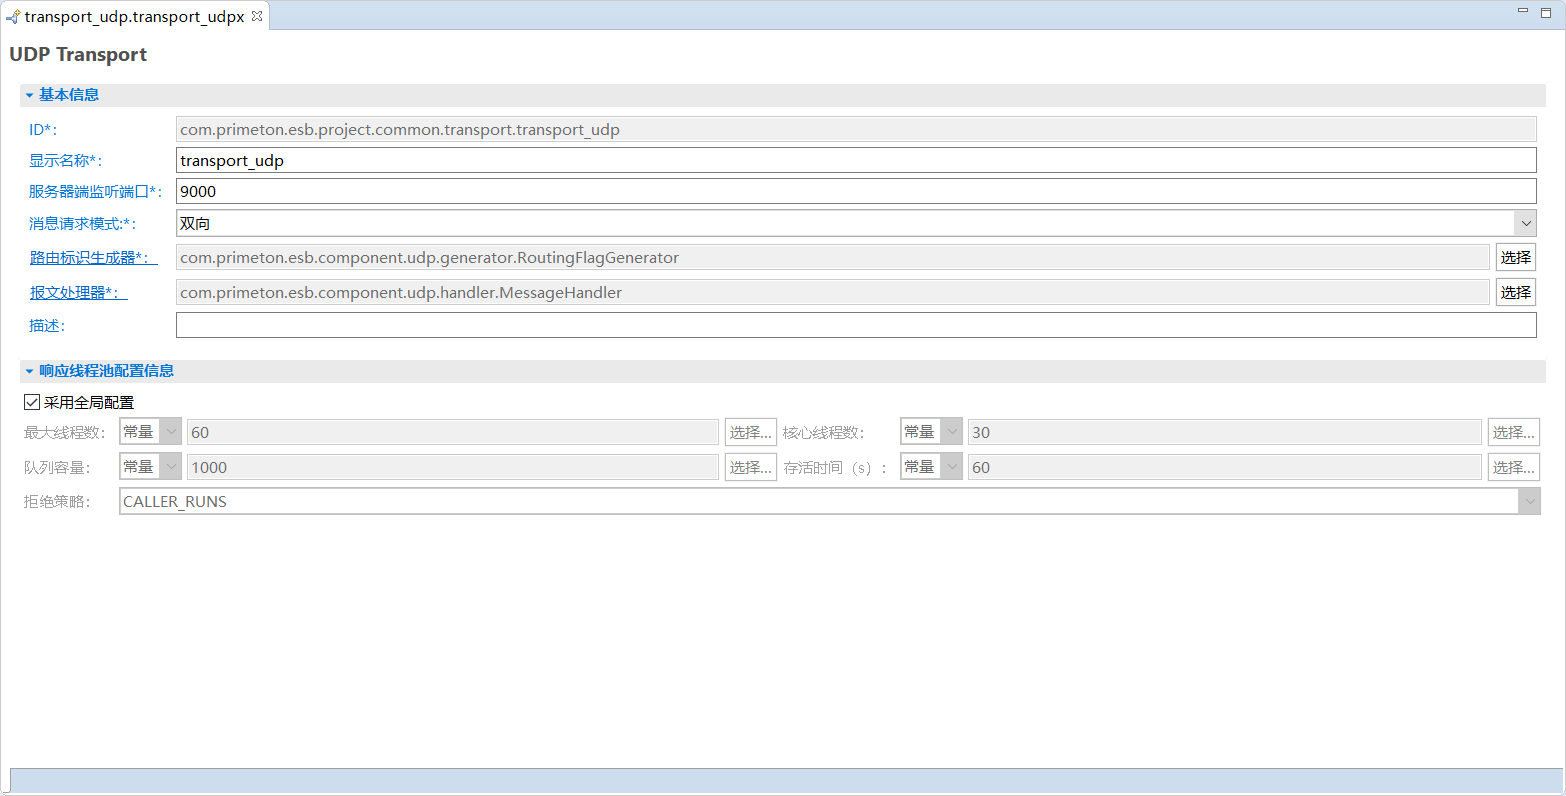
Task: Click into the 显示名称 text field
Action: click(x=855, y=160)
